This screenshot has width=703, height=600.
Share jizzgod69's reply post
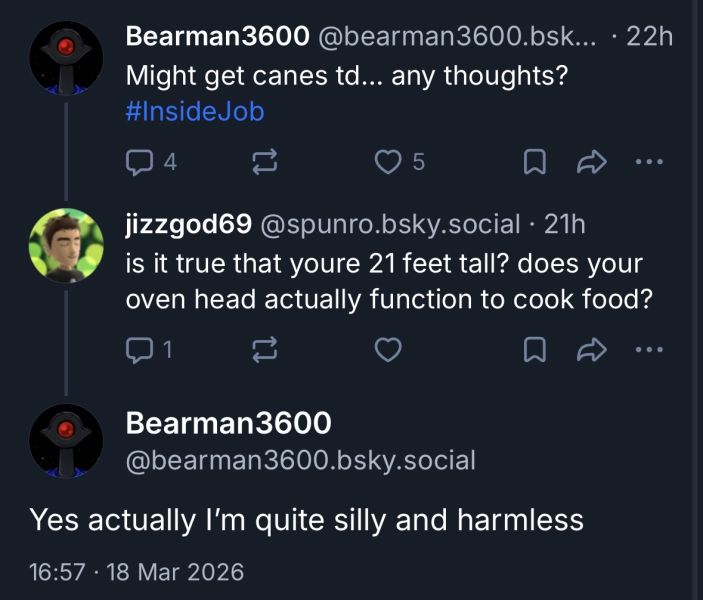click(x=592, y=350)
